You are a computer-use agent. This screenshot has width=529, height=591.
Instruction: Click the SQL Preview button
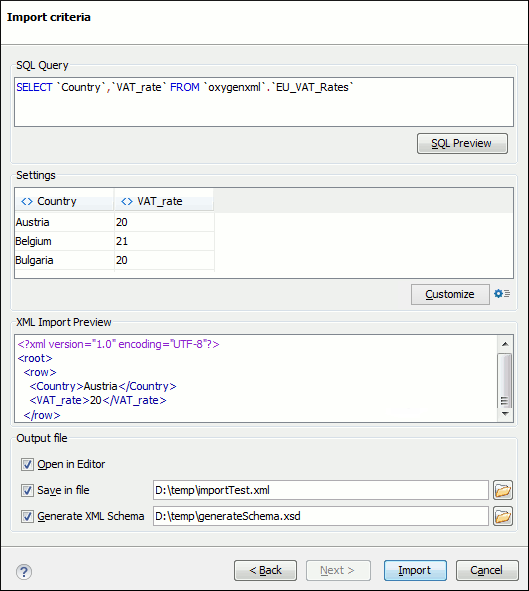462,143
